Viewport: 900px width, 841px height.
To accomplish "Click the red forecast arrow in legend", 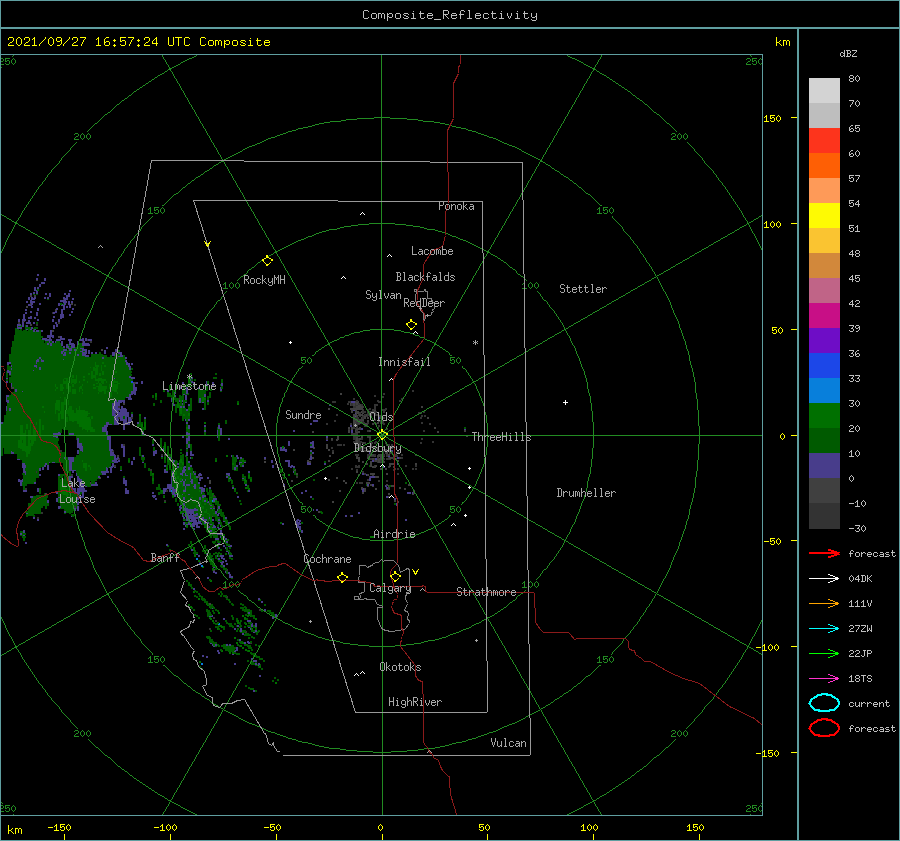I will click(x=824, y=553).
